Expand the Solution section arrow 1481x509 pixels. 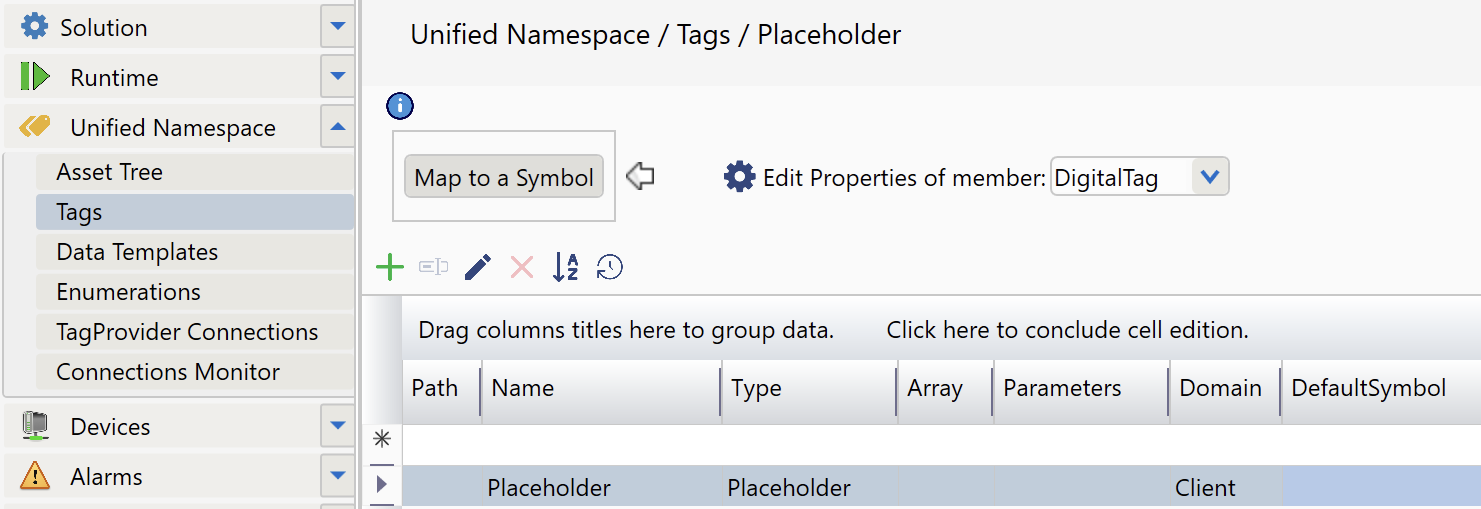[x=337, y=27]
